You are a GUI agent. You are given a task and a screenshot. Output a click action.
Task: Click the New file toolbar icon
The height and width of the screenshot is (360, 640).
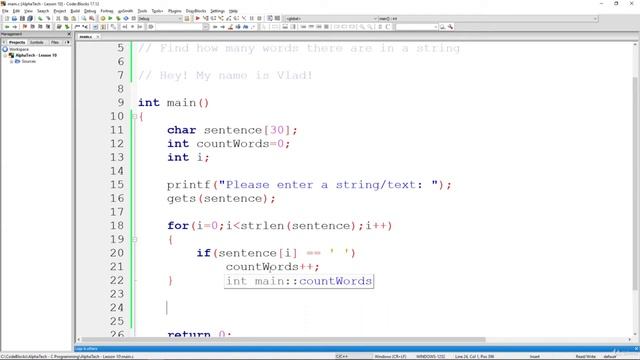coord(7,18)
